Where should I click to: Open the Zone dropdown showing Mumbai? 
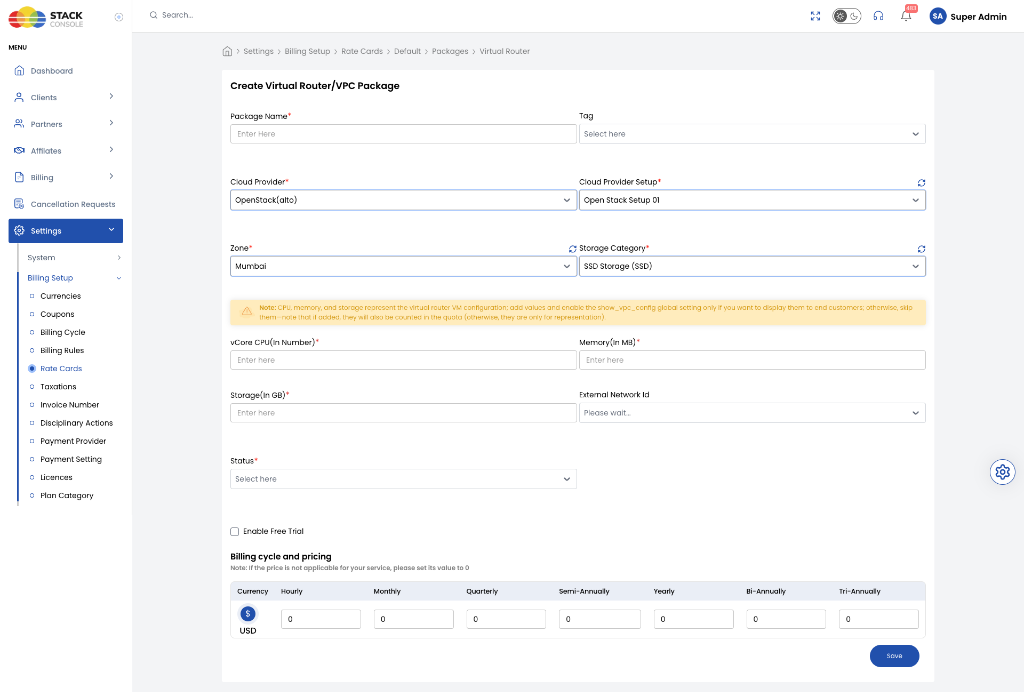coord(403,266)
